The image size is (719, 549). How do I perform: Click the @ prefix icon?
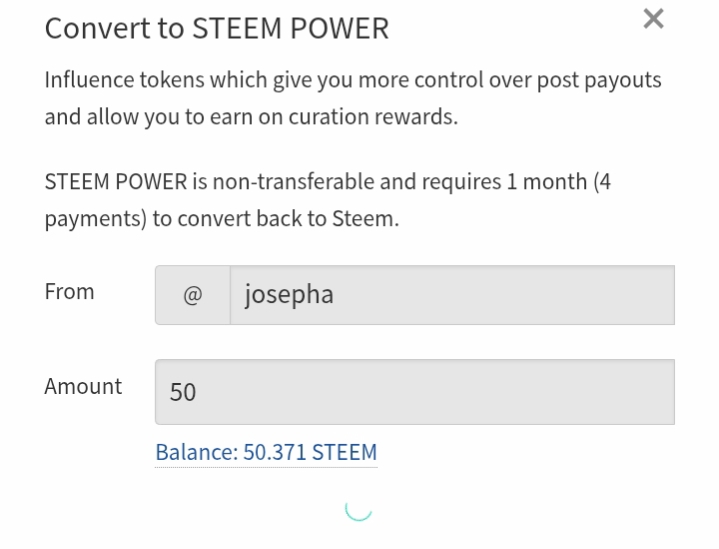pyautogui.click(x=193, y=295)
